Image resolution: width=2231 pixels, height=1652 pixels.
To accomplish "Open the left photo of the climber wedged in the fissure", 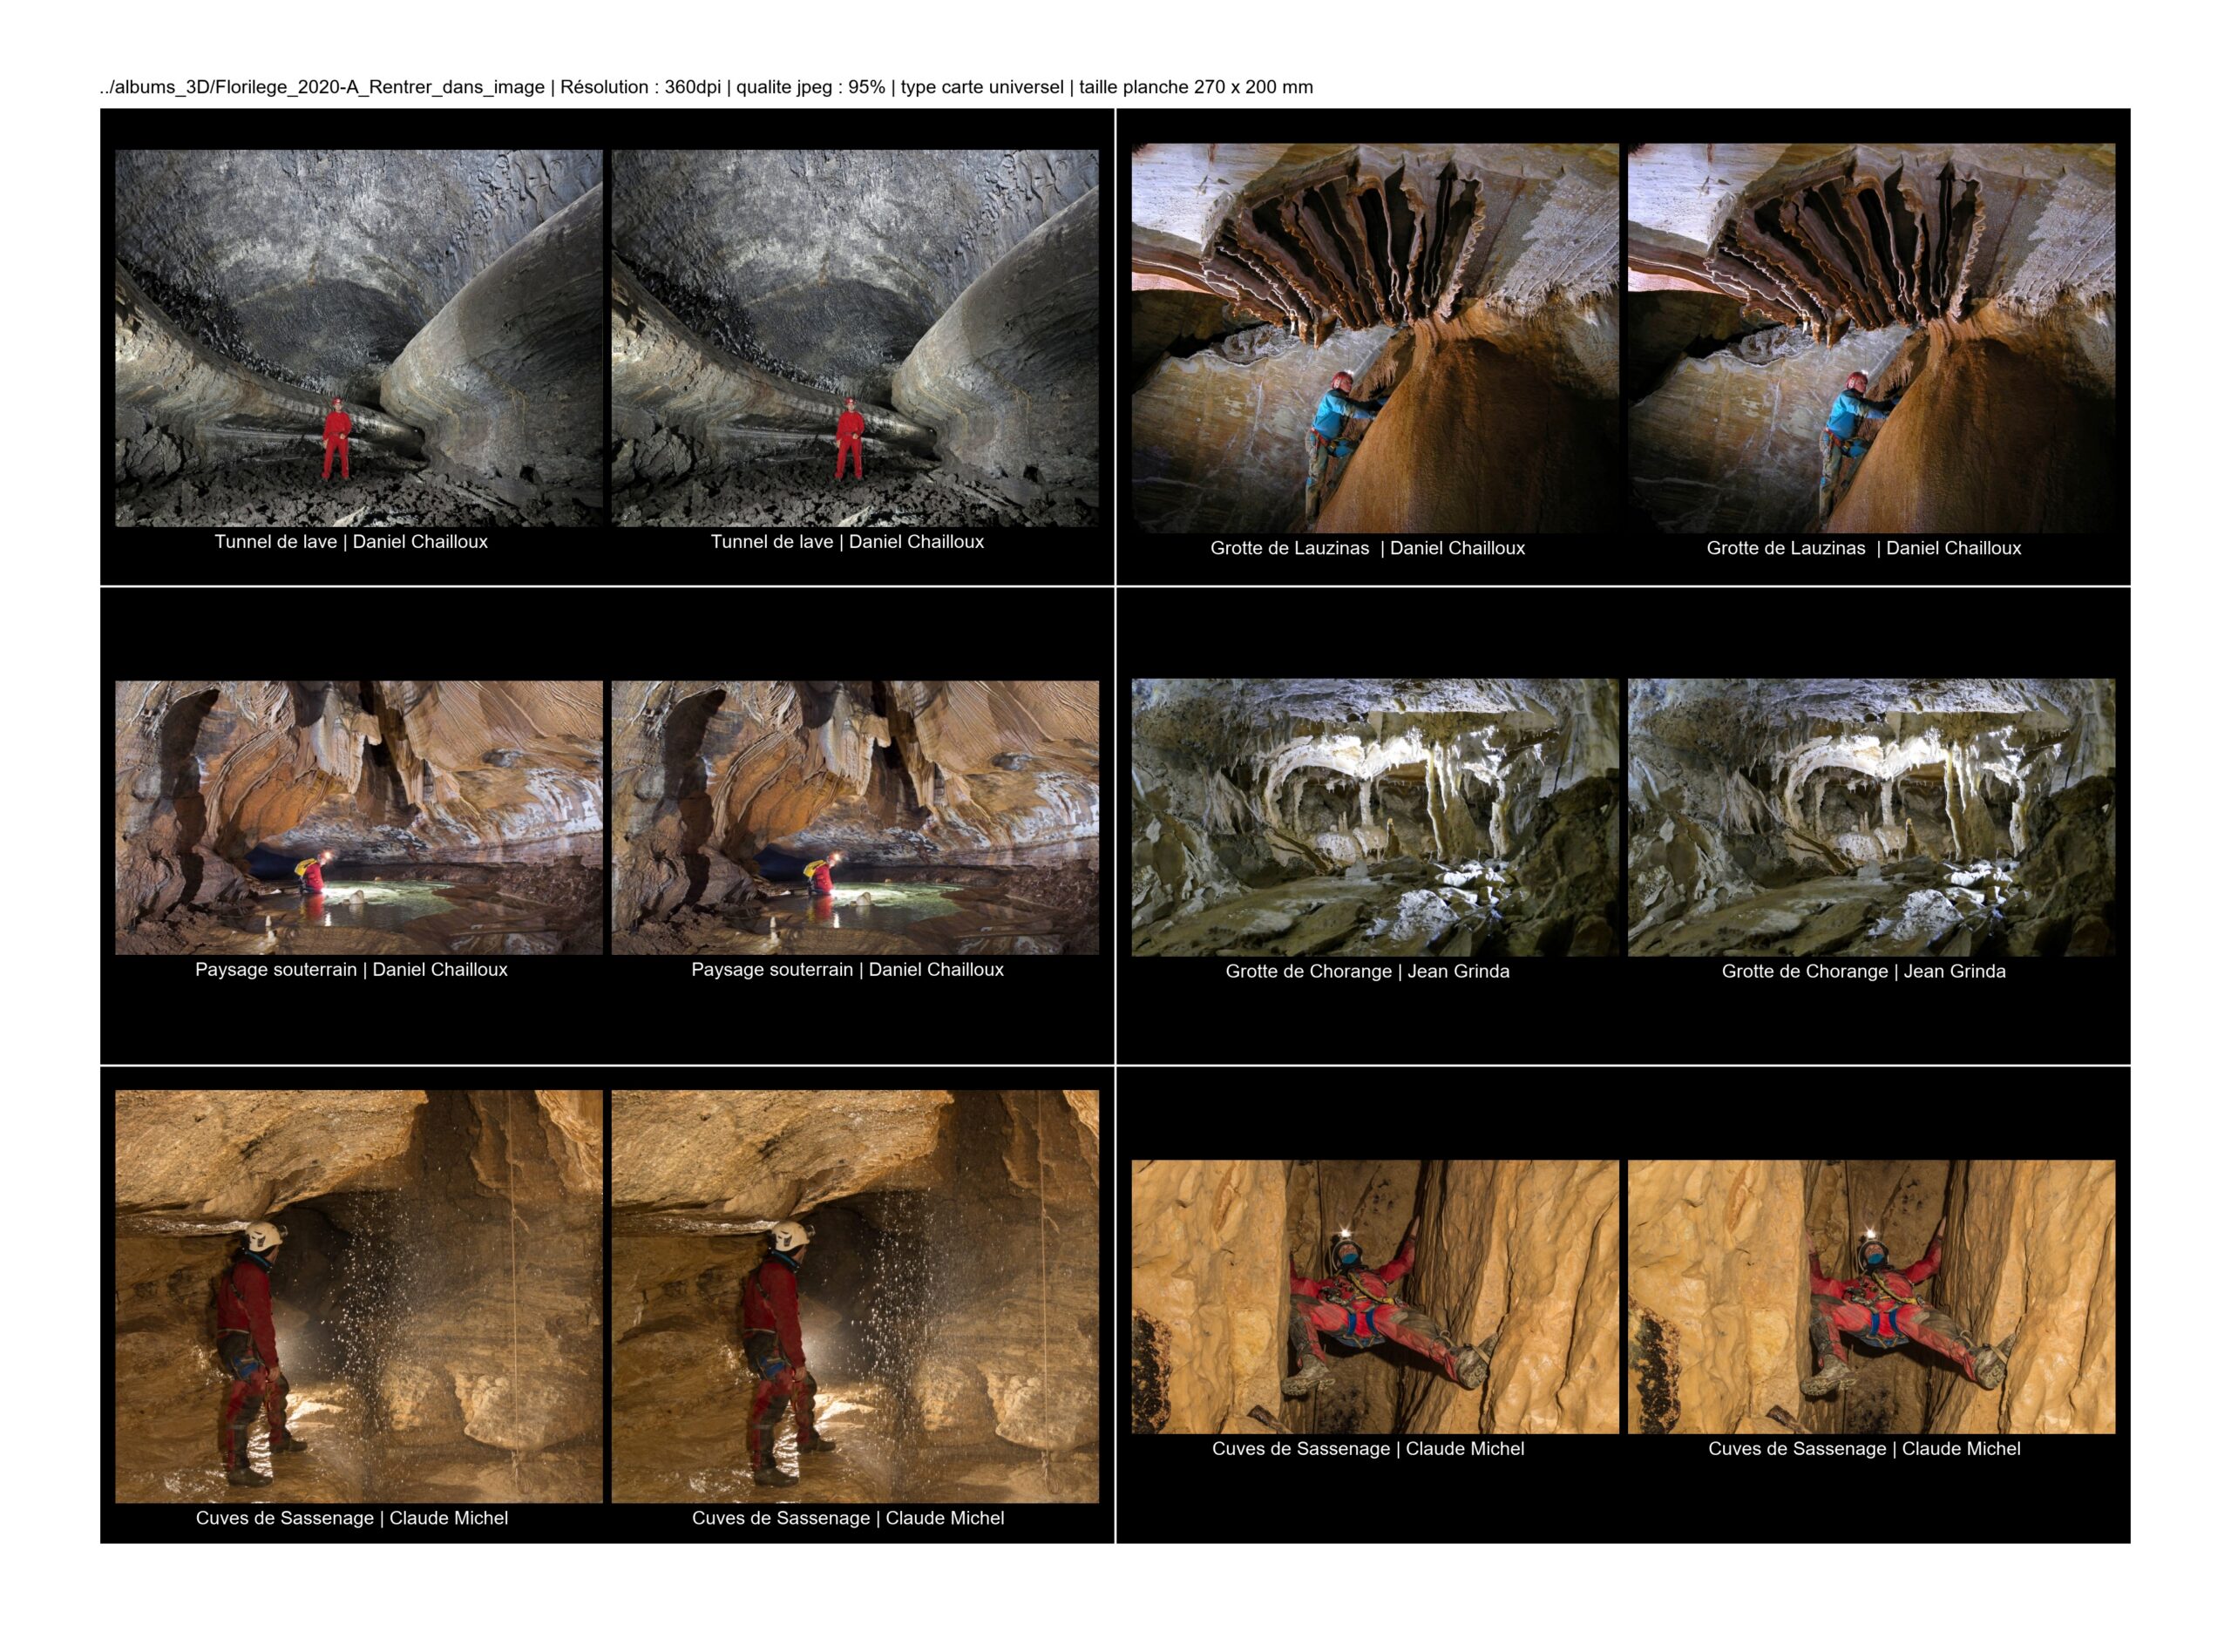I will (1375, 1297).
